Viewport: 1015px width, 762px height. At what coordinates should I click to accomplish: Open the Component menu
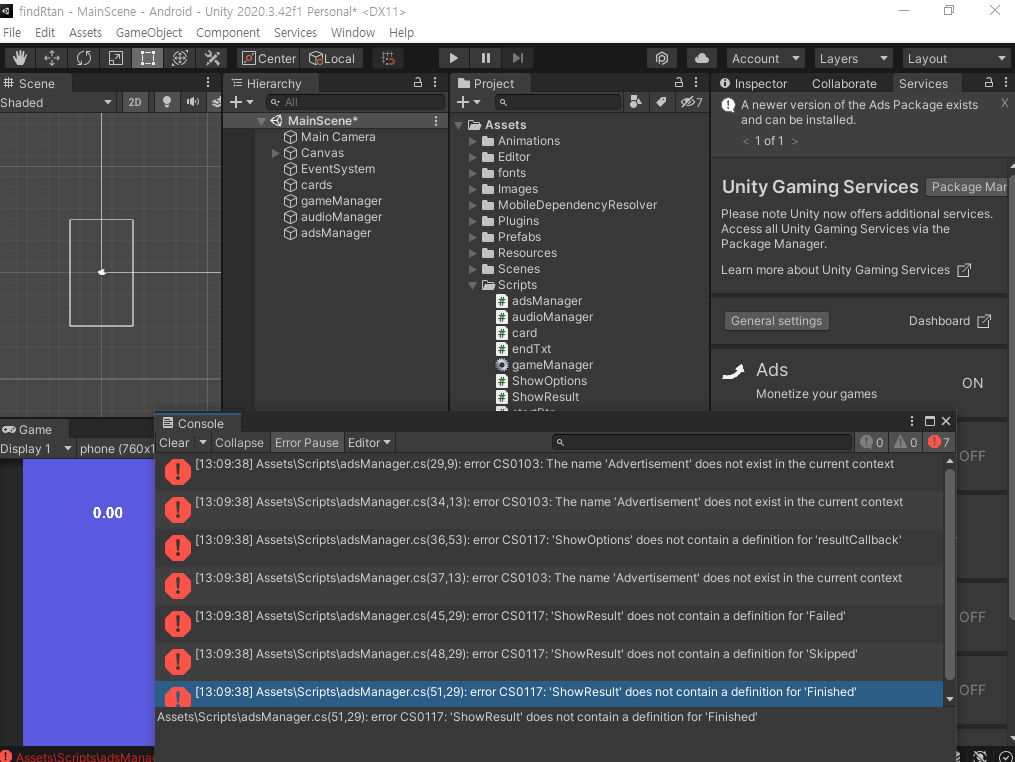pos(228,32)
